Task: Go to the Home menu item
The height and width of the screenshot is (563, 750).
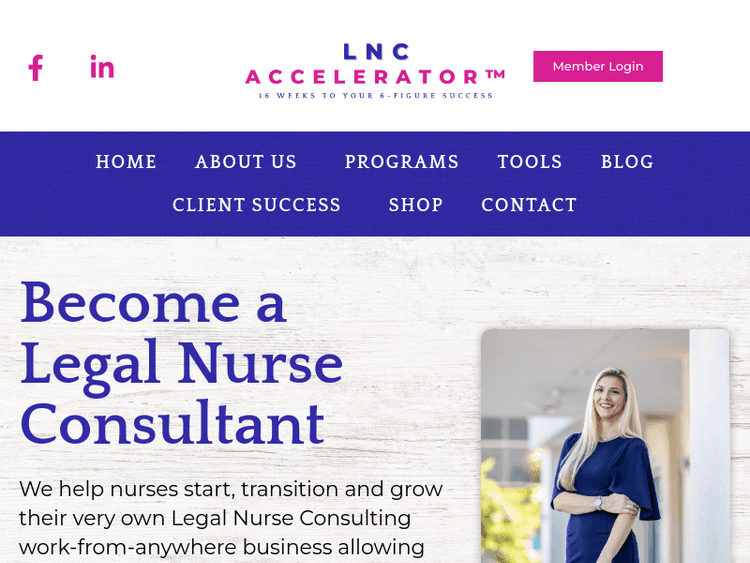Action: click(x=126, y=162)
